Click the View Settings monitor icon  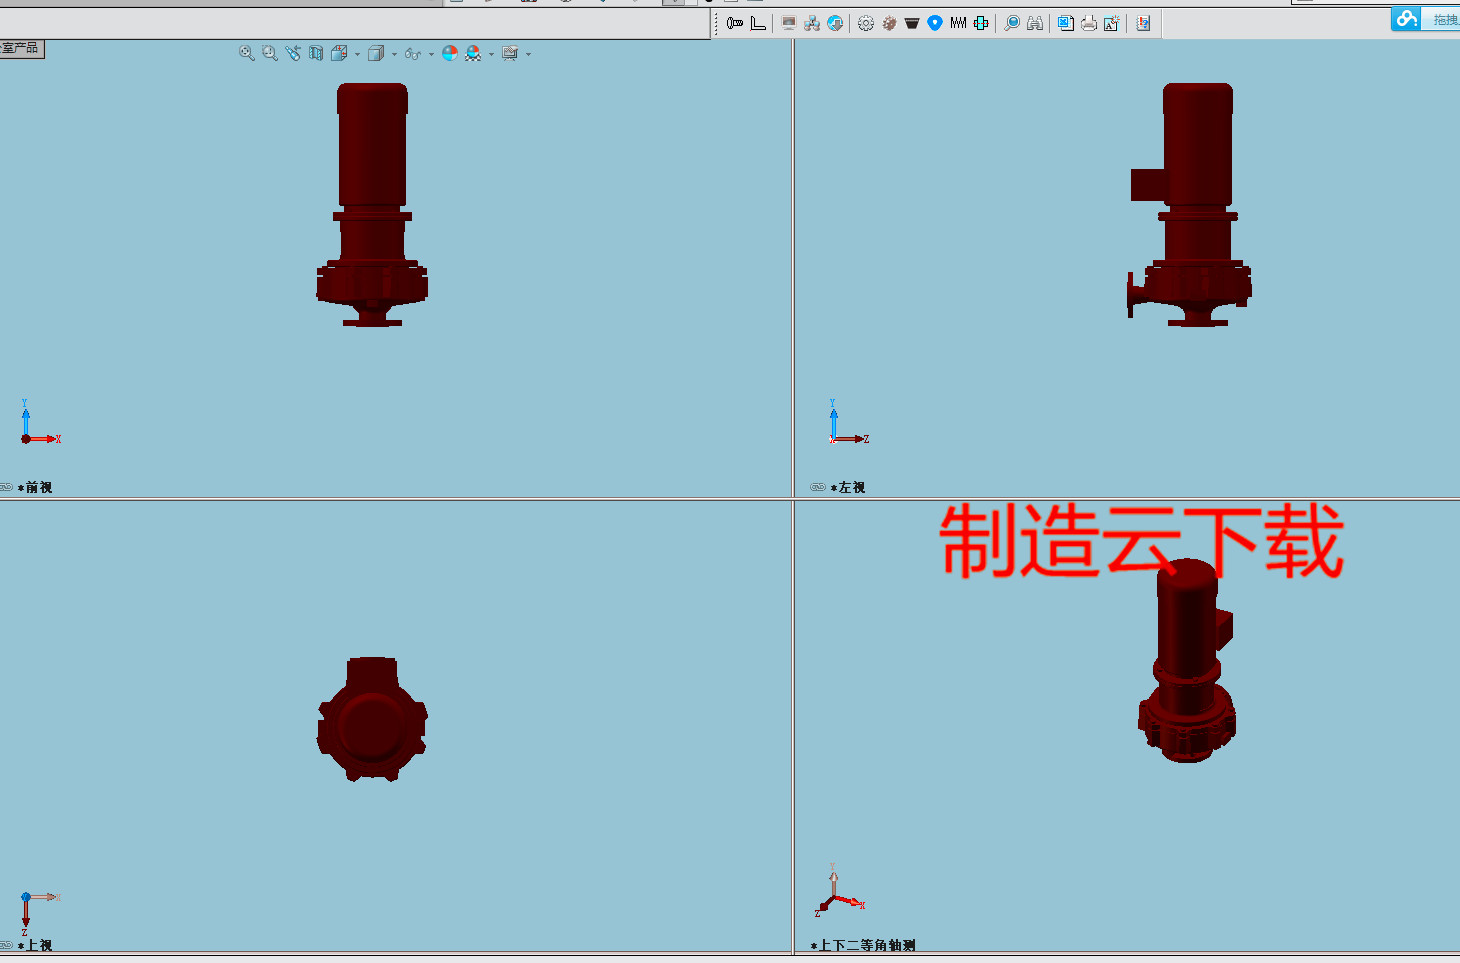[x=510, y=53]
